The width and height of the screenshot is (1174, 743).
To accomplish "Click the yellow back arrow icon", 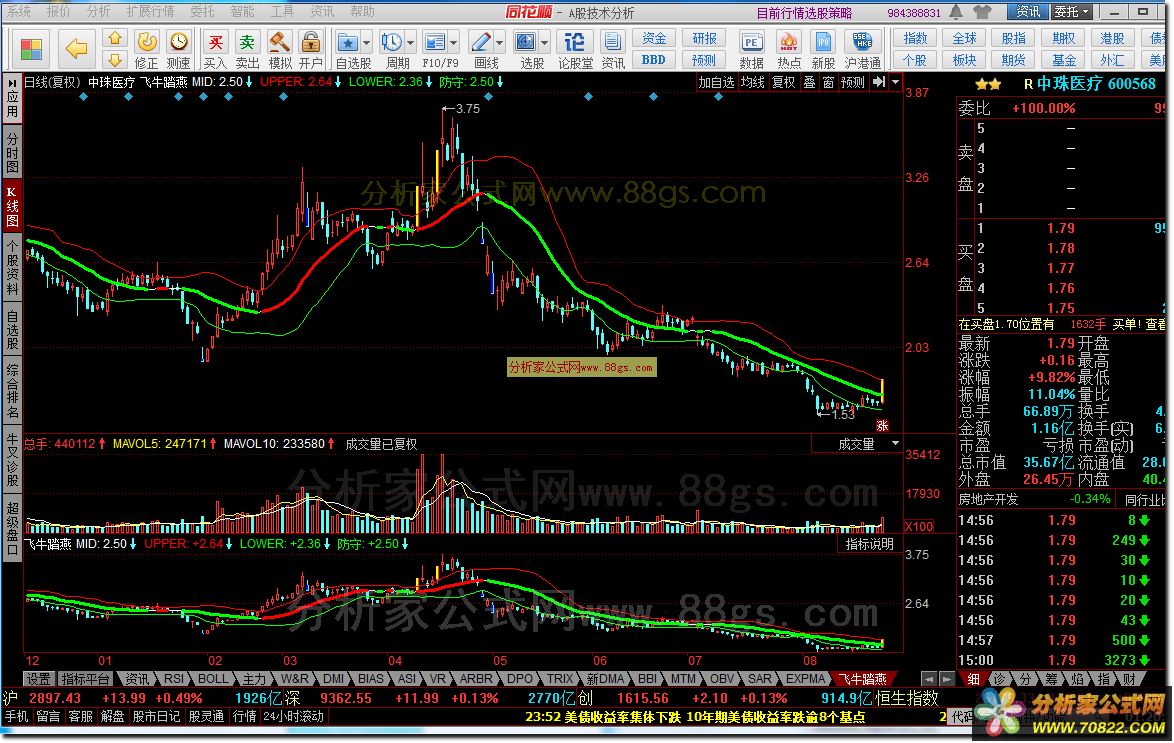I will (76, 50).
